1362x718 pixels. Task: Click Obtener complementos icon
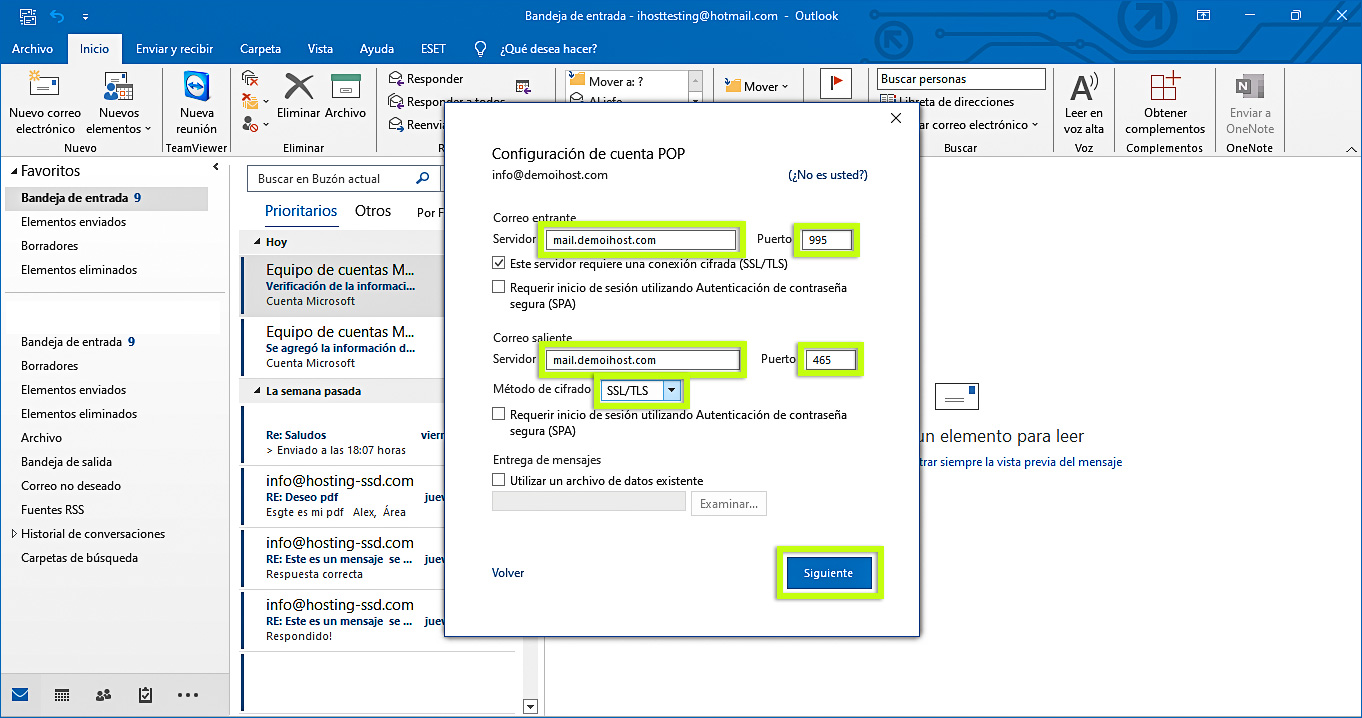coord(1165,87)
